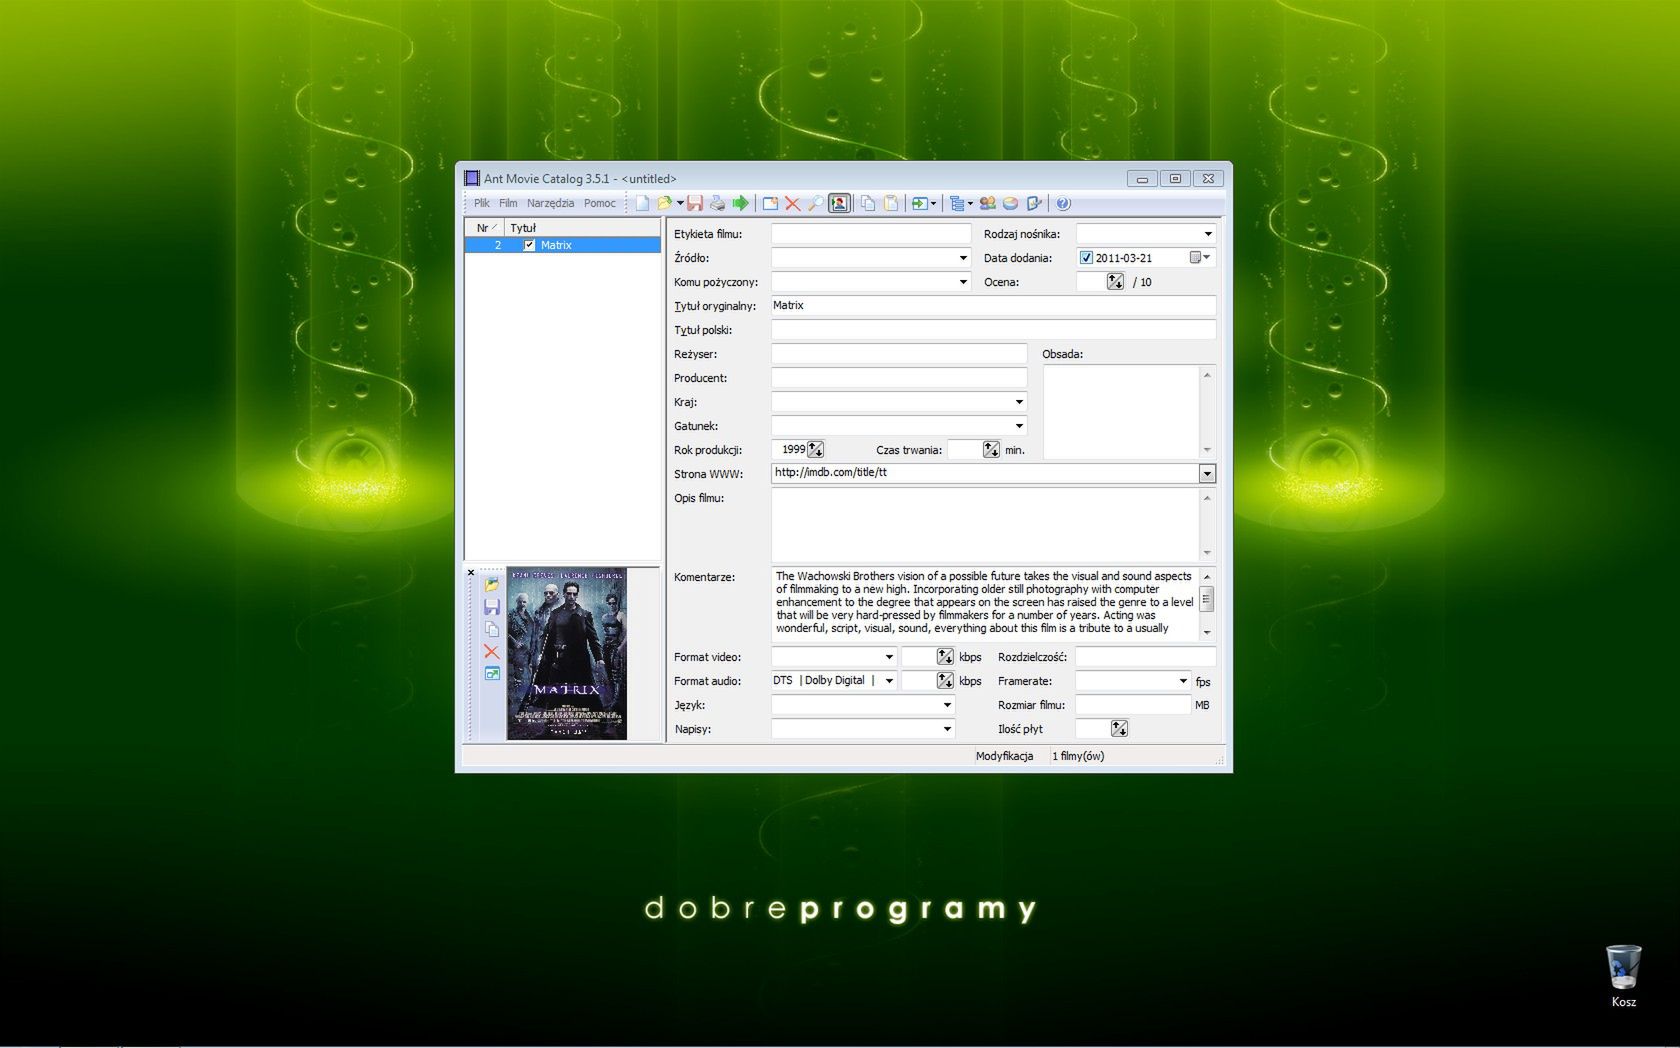Toggle picture display mode in toolbar
Viewport: 1680px width, 1048px height.
pos(837,203)
